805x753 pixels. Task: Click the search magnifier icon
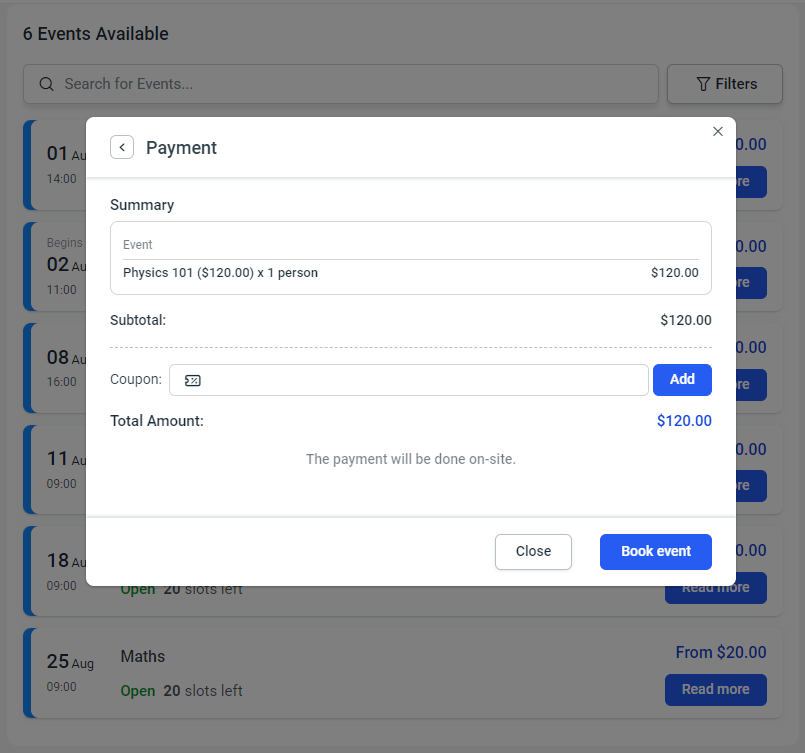coord(46,84)
